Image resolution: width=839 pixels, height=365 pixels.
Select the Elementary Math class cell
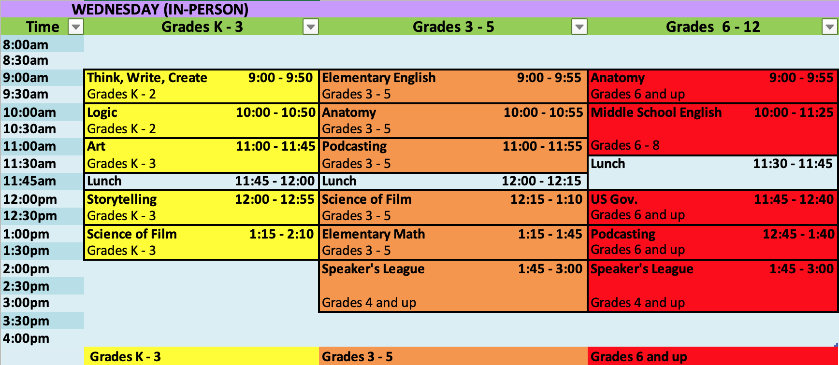[x=453, y=242]
